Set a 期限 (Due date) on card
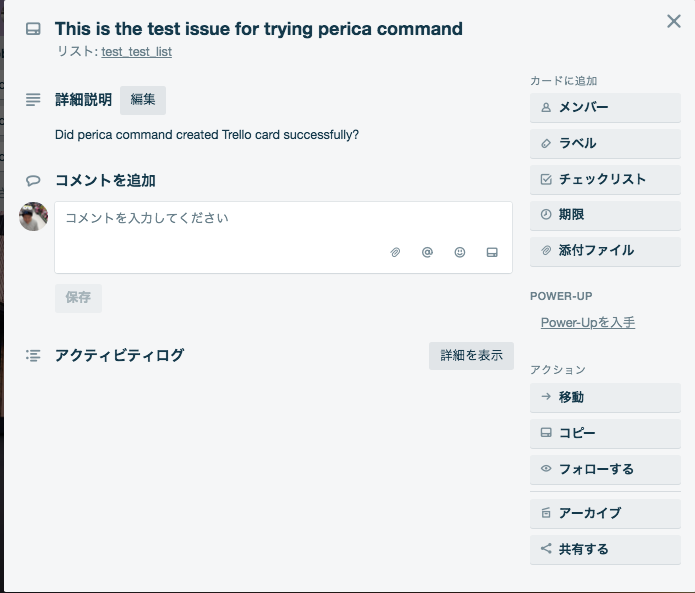This screenshot has width=695, height=593. 605,215
